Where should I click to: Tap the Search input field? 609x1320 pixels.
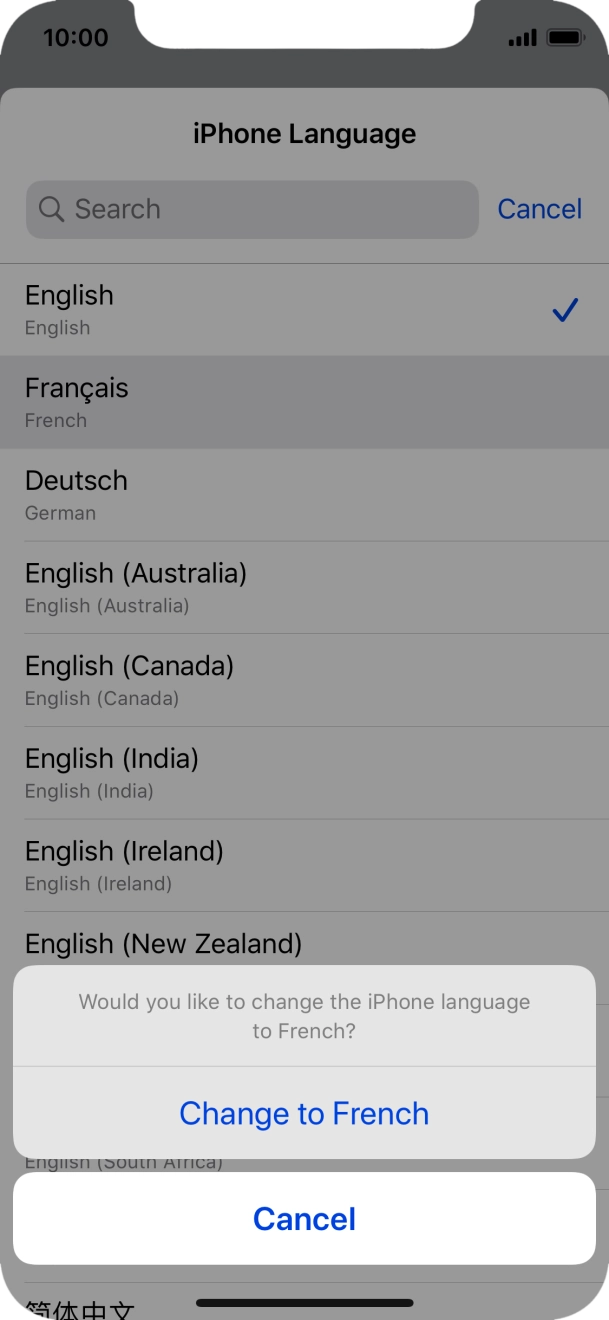pyautogui.click(x=250, y=209)
